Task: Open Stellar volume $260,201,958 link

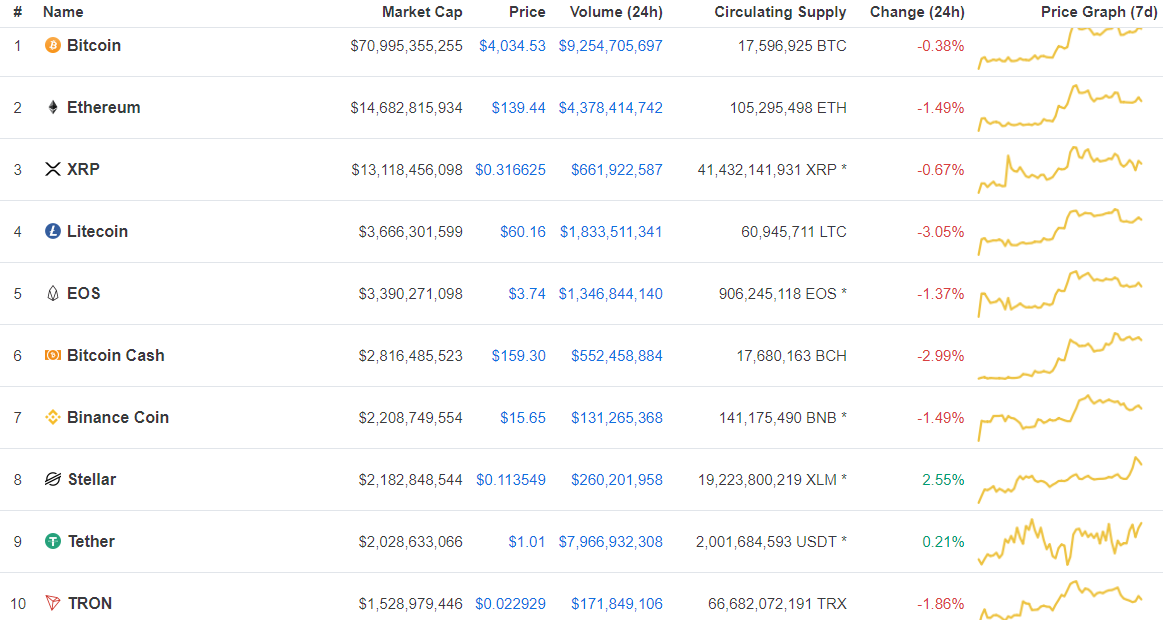Action: 617,480
